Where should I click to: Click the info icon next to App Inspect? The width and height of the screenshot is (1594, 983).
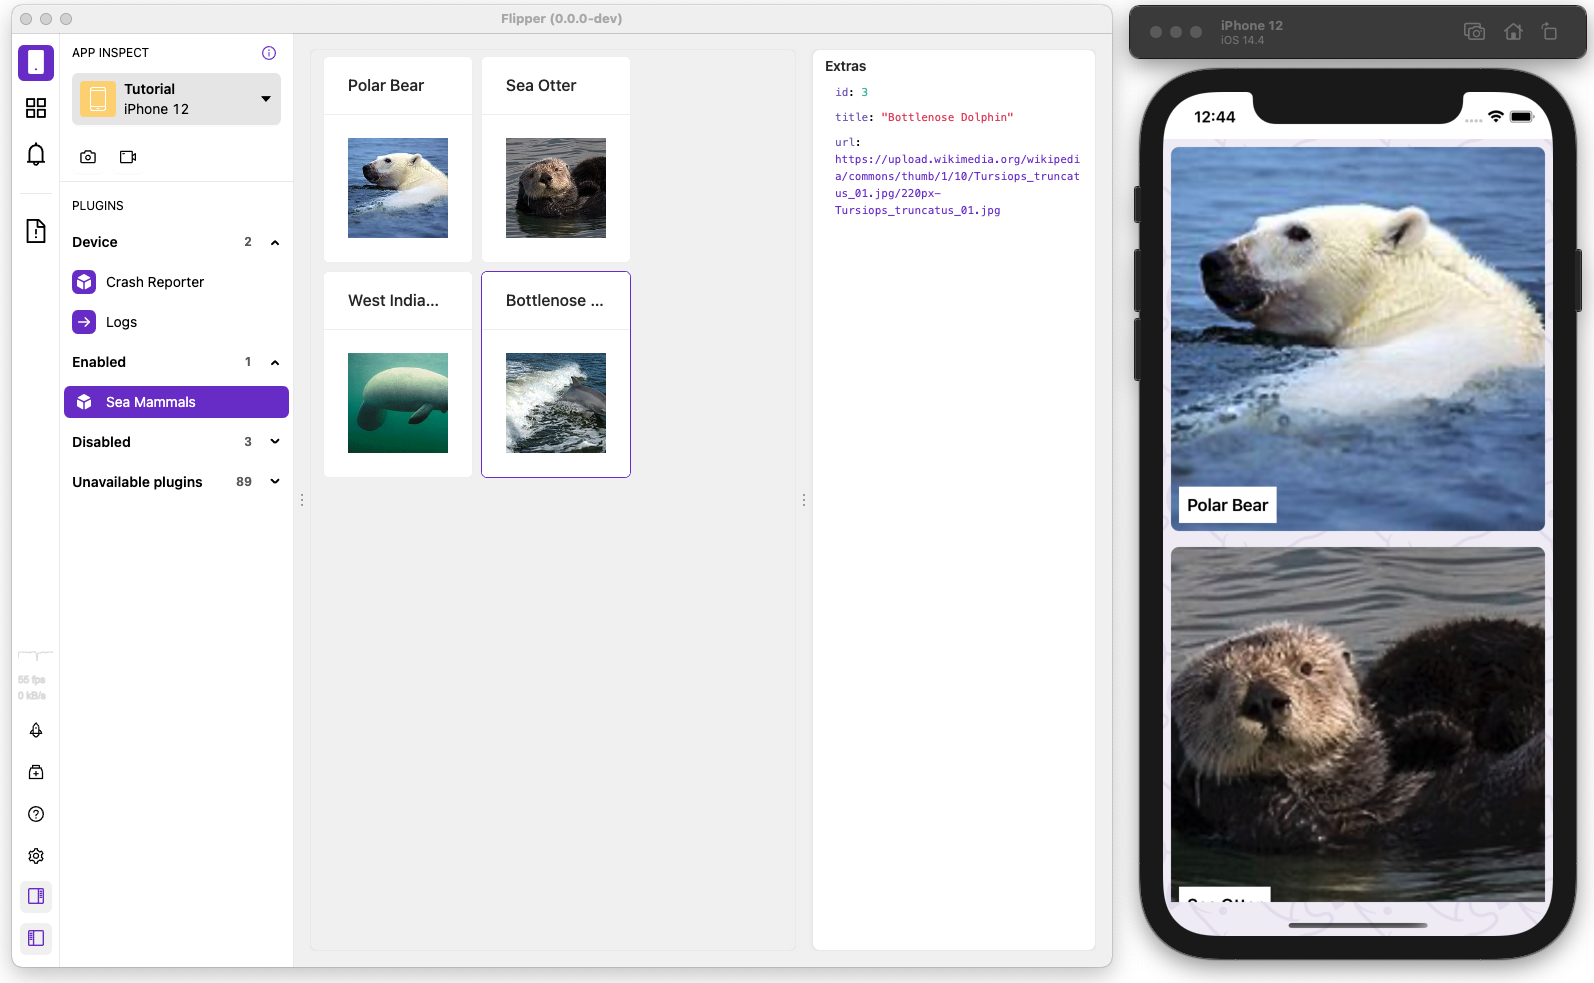coord(269,53)
